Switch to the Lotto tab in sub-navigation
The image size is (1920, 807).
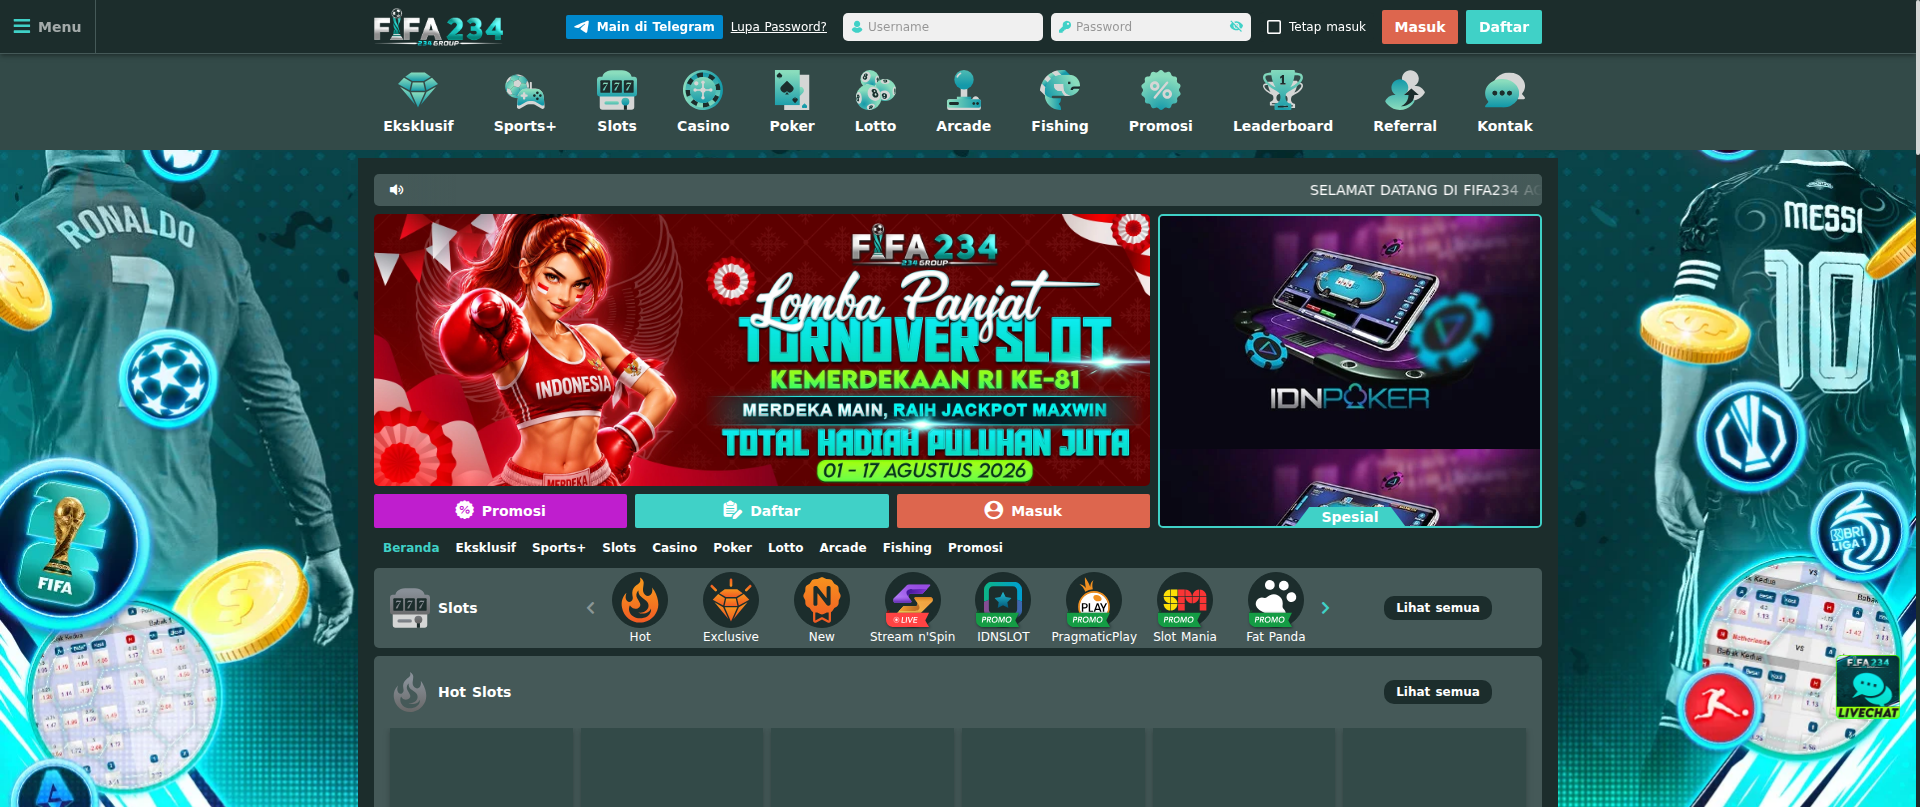pos(786,548)
